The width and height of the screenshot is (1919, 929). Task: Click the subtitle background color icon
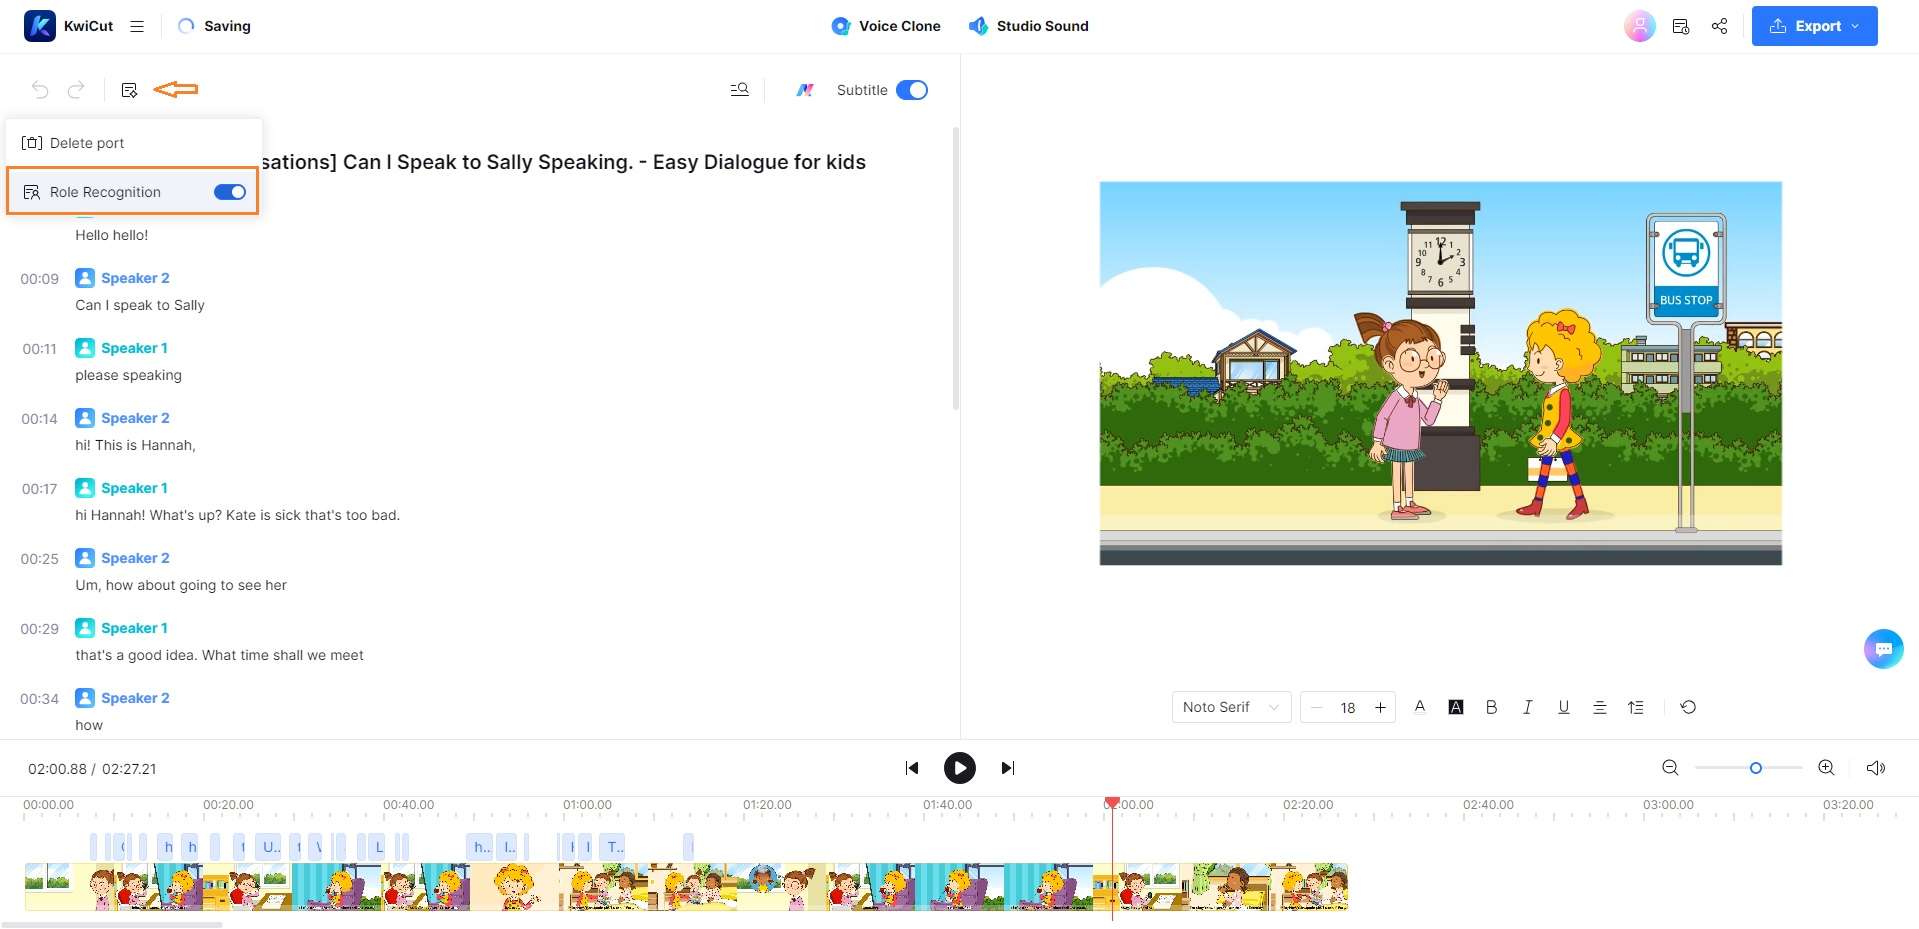1456,707
